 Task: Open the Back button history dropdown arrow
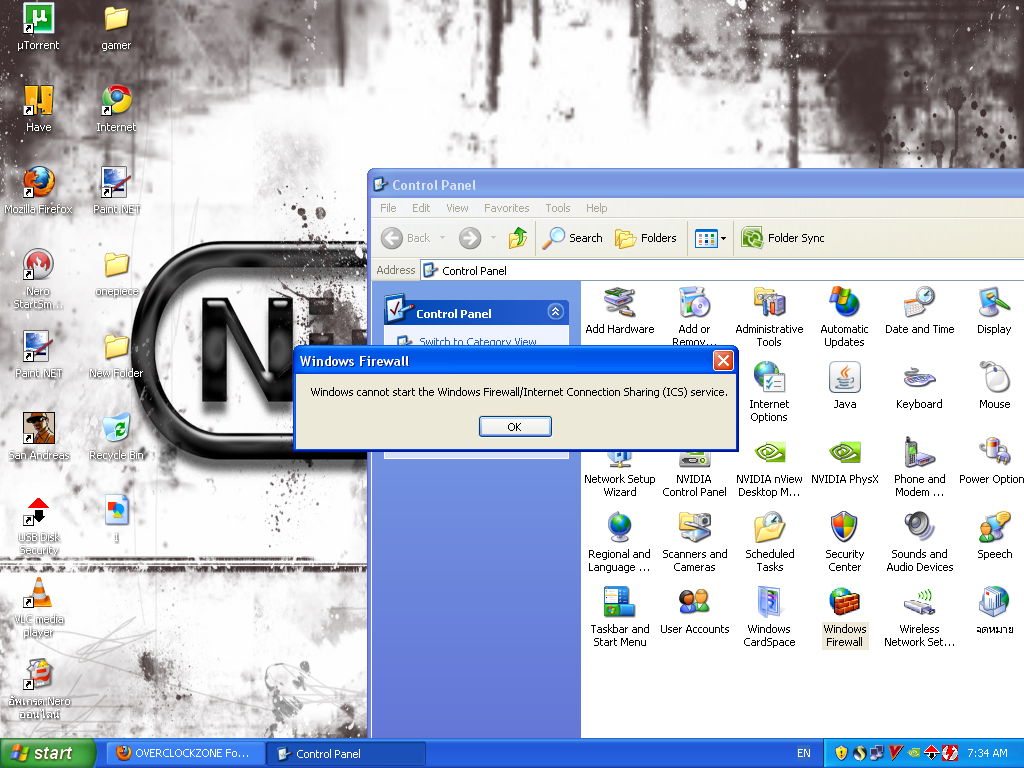(x=443, y=238)
